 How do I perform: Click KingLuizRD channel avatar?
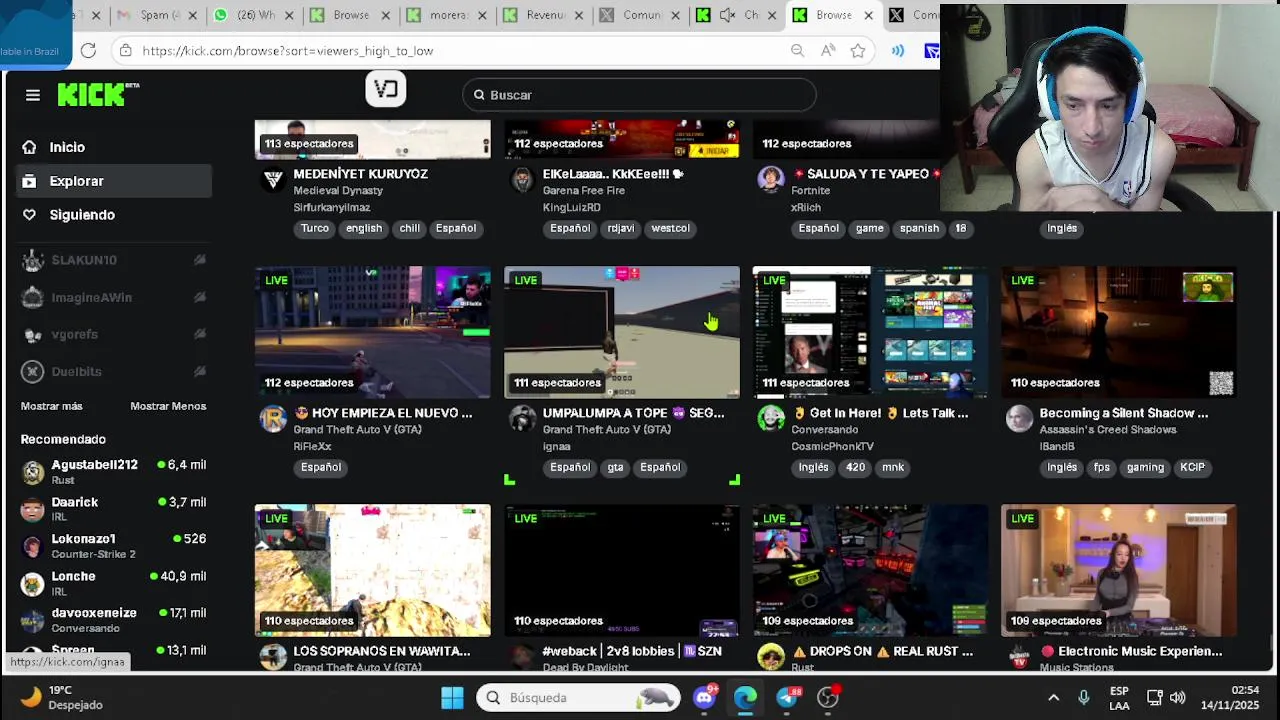(x=522, y=179)
